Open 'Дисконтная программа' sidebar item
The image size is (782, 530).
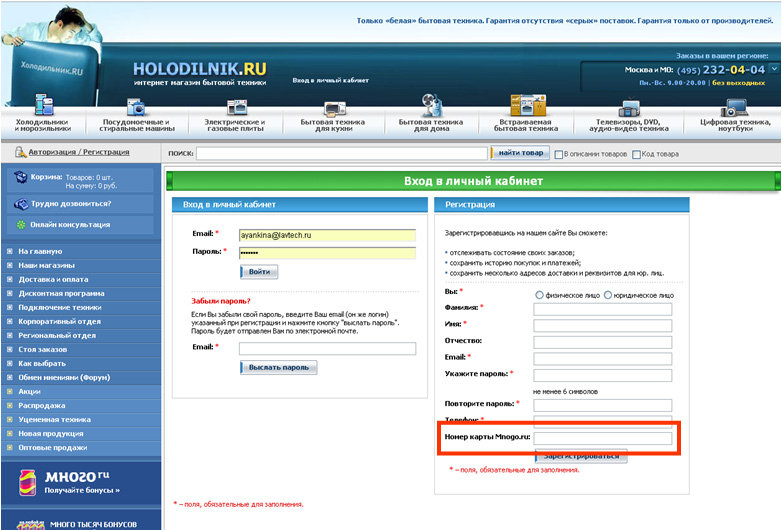click(61, 293)
